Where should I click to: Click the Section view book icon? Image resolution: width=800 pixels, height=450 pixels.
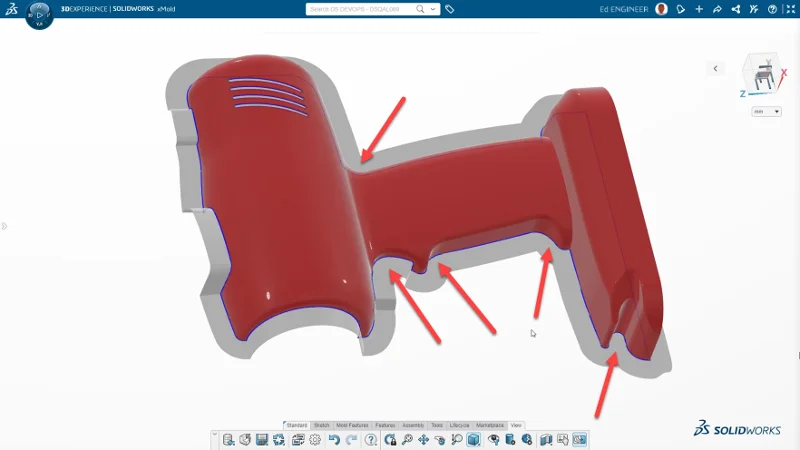546,440
